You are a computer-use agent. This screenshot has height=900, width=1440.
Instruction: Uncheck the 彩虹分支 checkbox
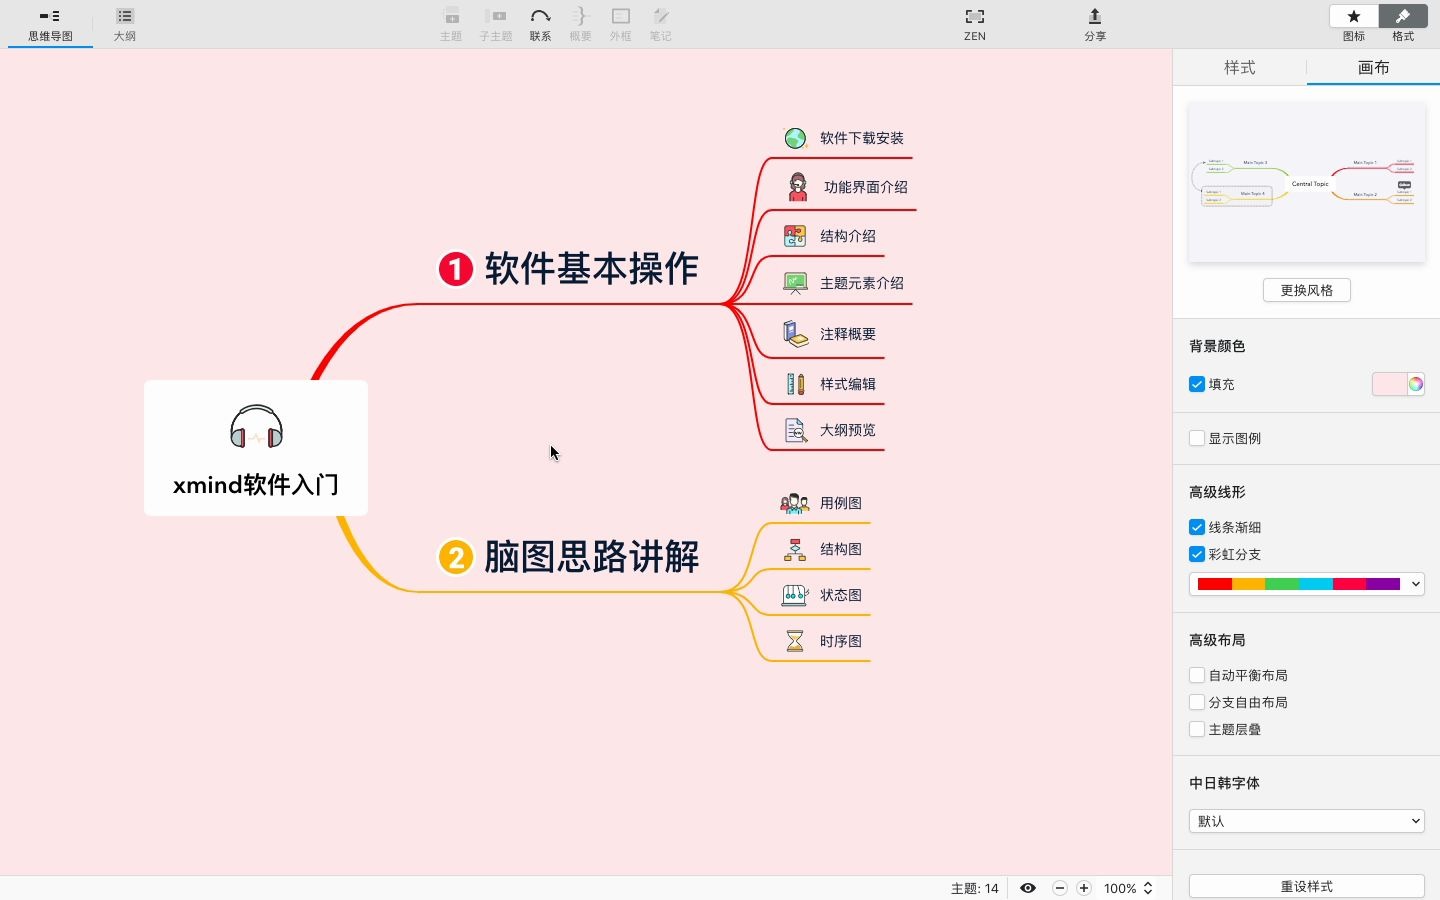[x=1197, y=554]
